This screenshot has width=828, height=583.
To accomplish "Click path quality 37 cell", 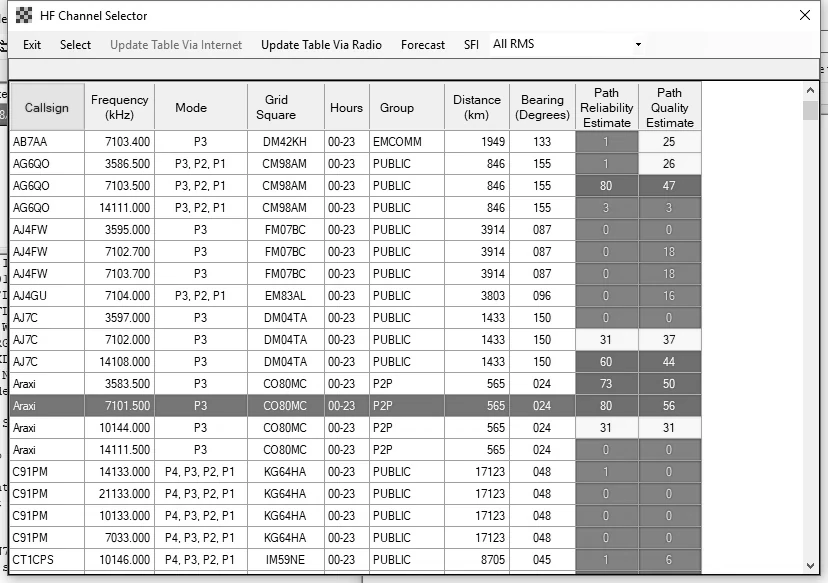I will coord(670,340).
